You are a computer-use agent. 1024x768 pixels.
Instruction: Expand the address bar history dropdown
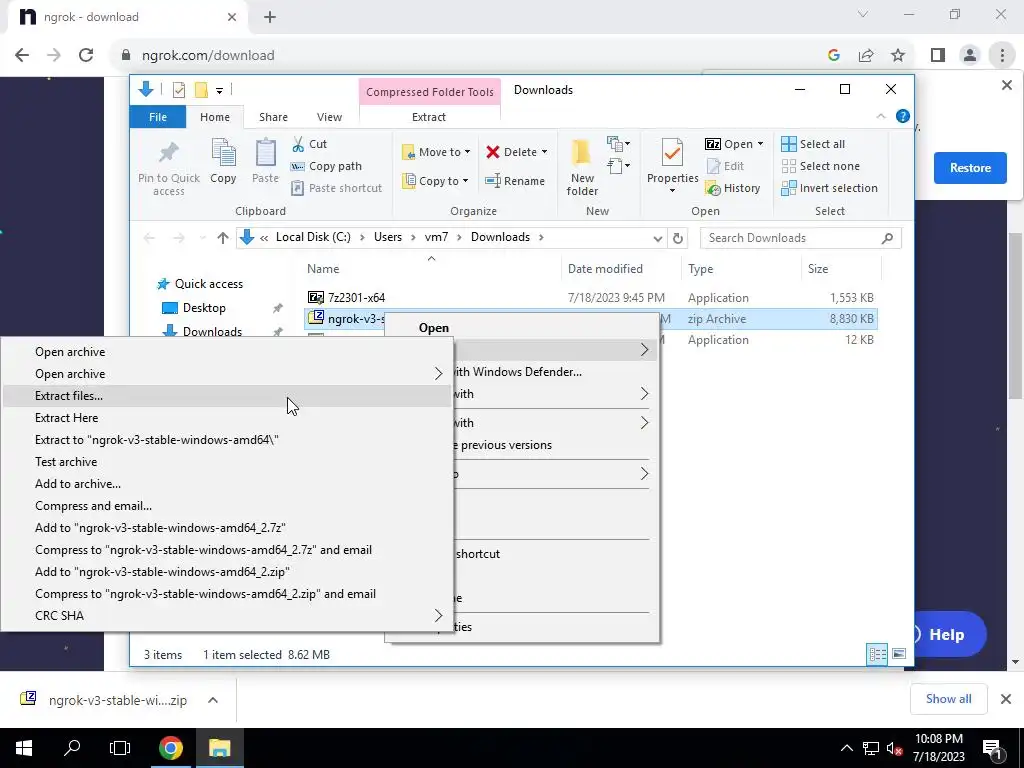coord(658,238)
